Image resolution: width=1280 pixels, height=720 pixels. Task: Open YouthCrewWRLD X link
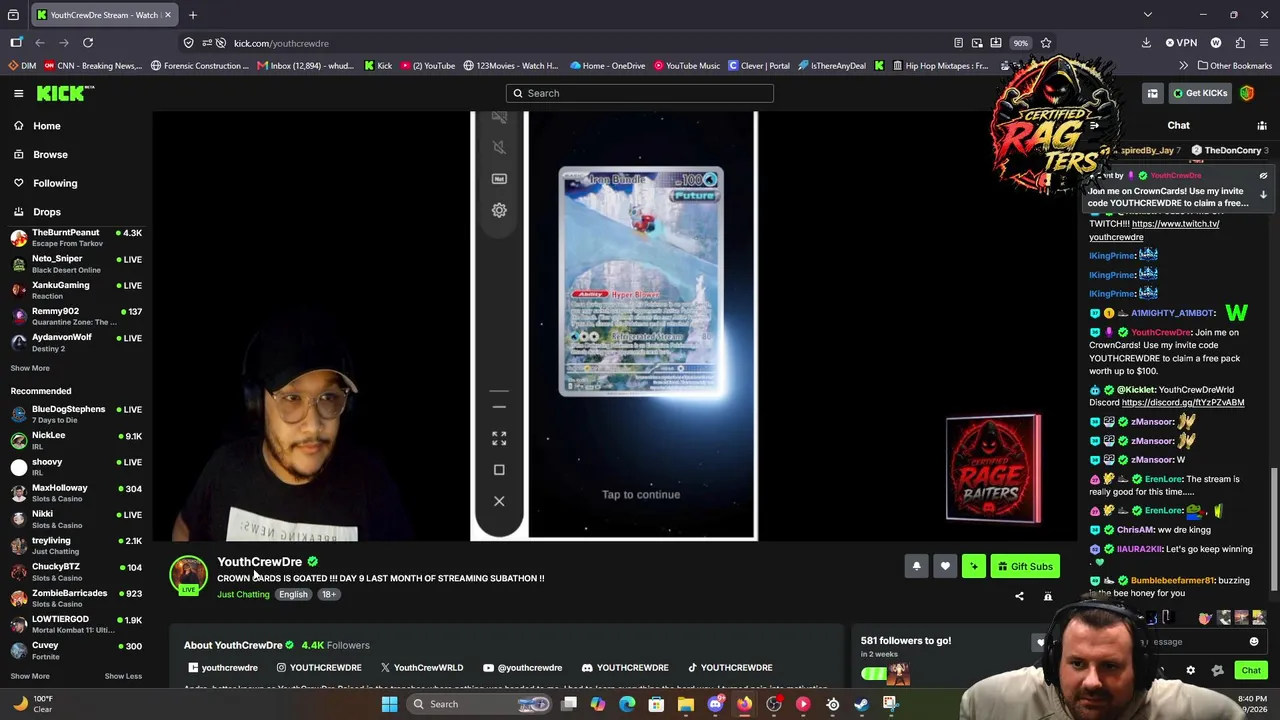tap(422, 668)
